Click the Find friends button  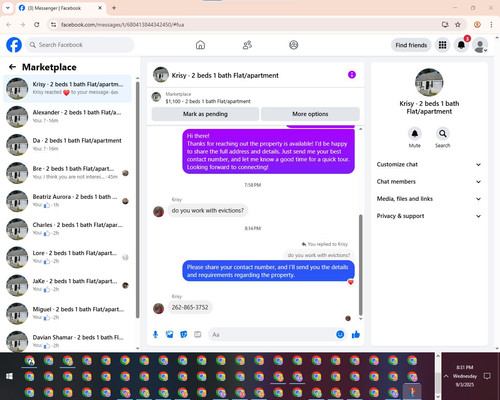pos(411,45)
